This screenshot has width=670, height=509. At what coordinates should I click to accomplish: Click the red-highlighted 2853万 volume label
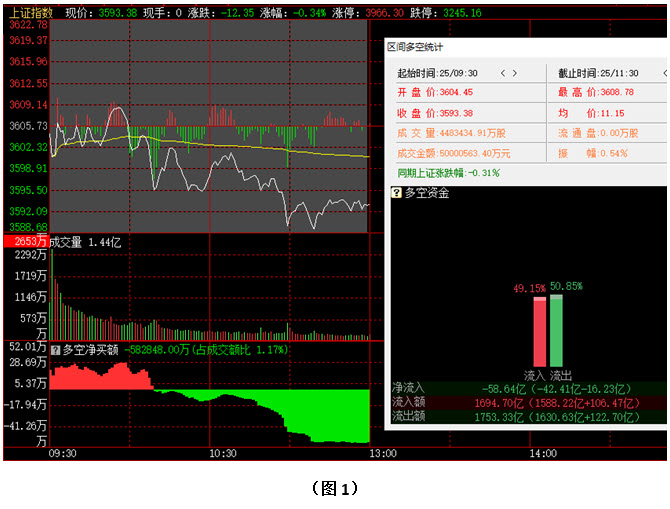pos(26,241)
